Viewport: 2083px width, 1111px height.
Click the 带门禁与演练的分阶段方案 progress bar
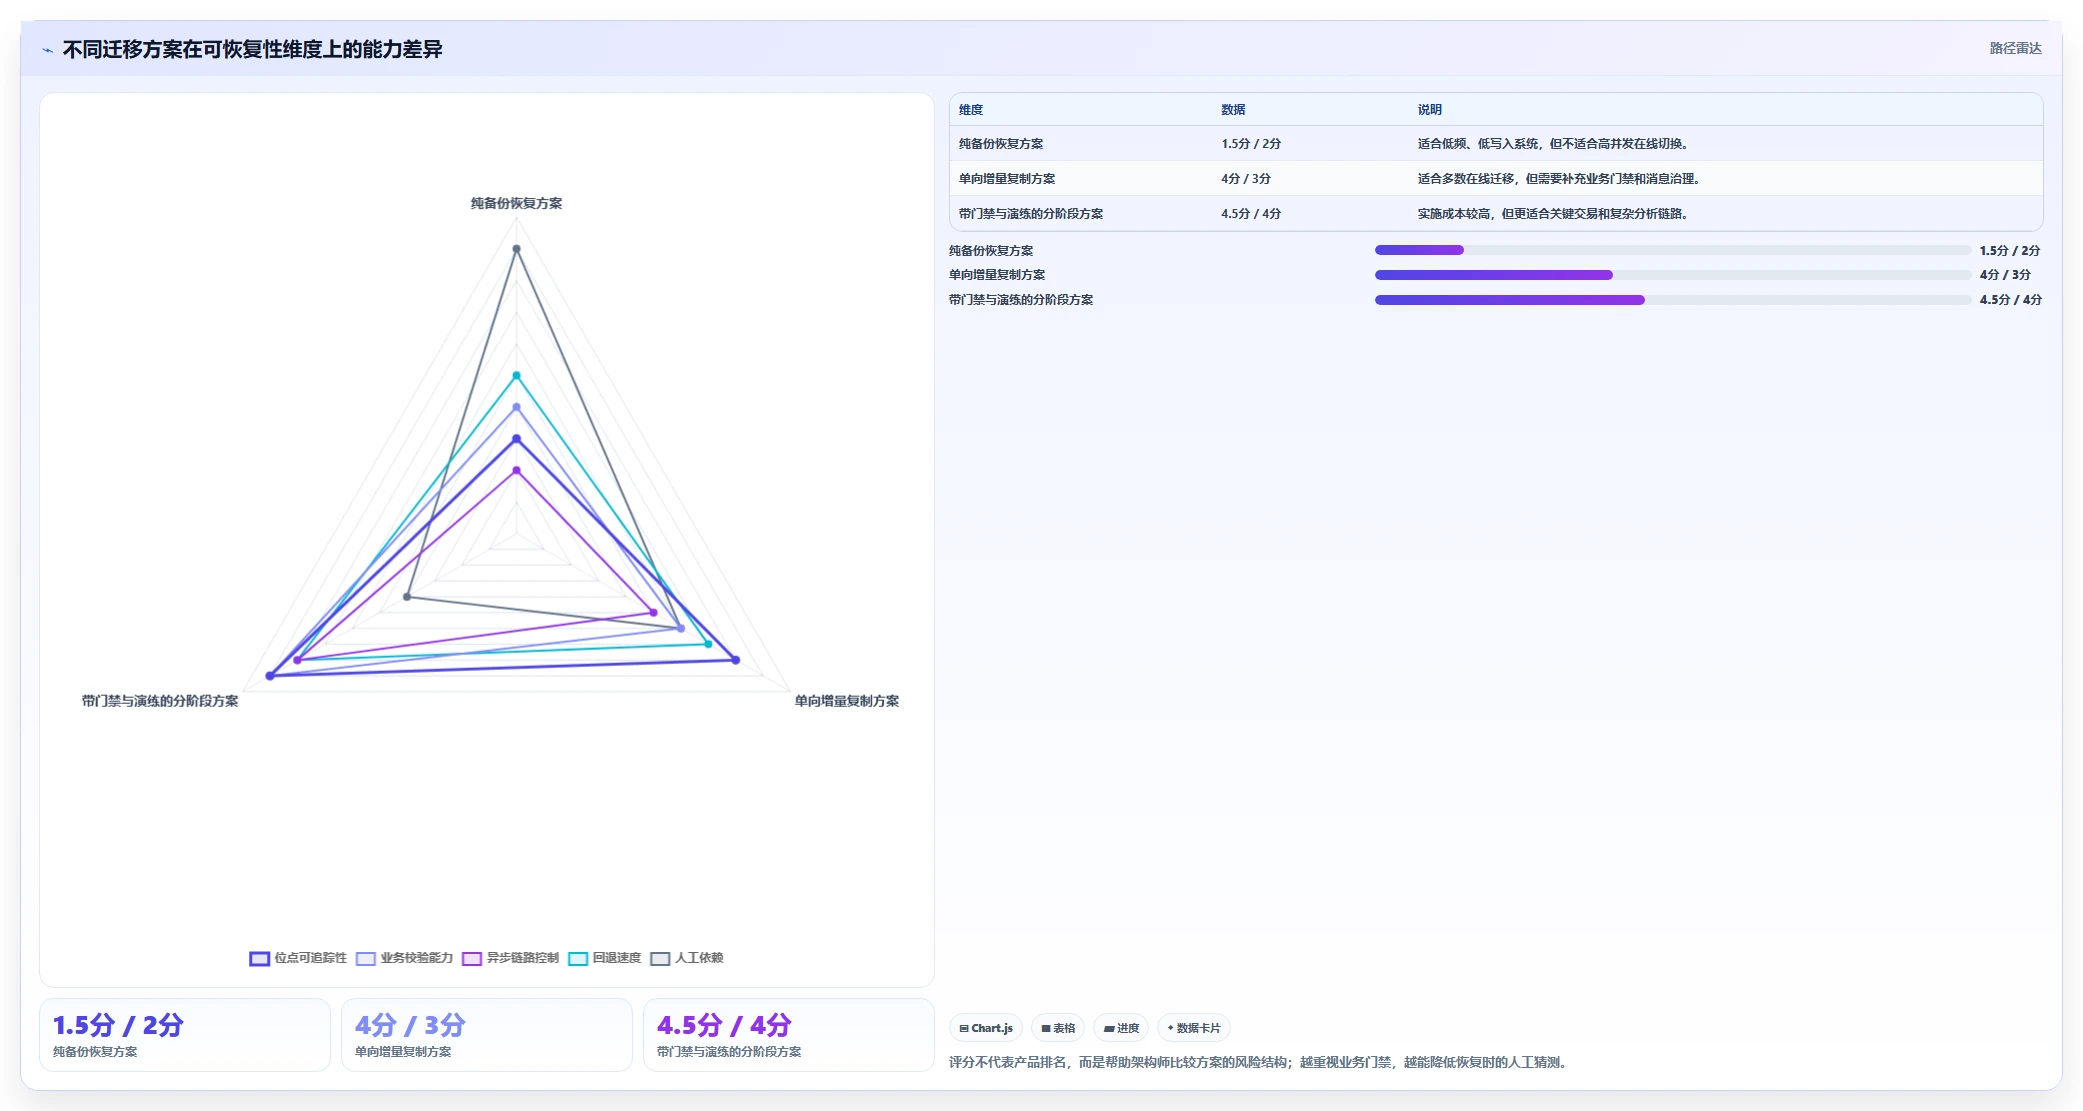tap(1673, 300)
